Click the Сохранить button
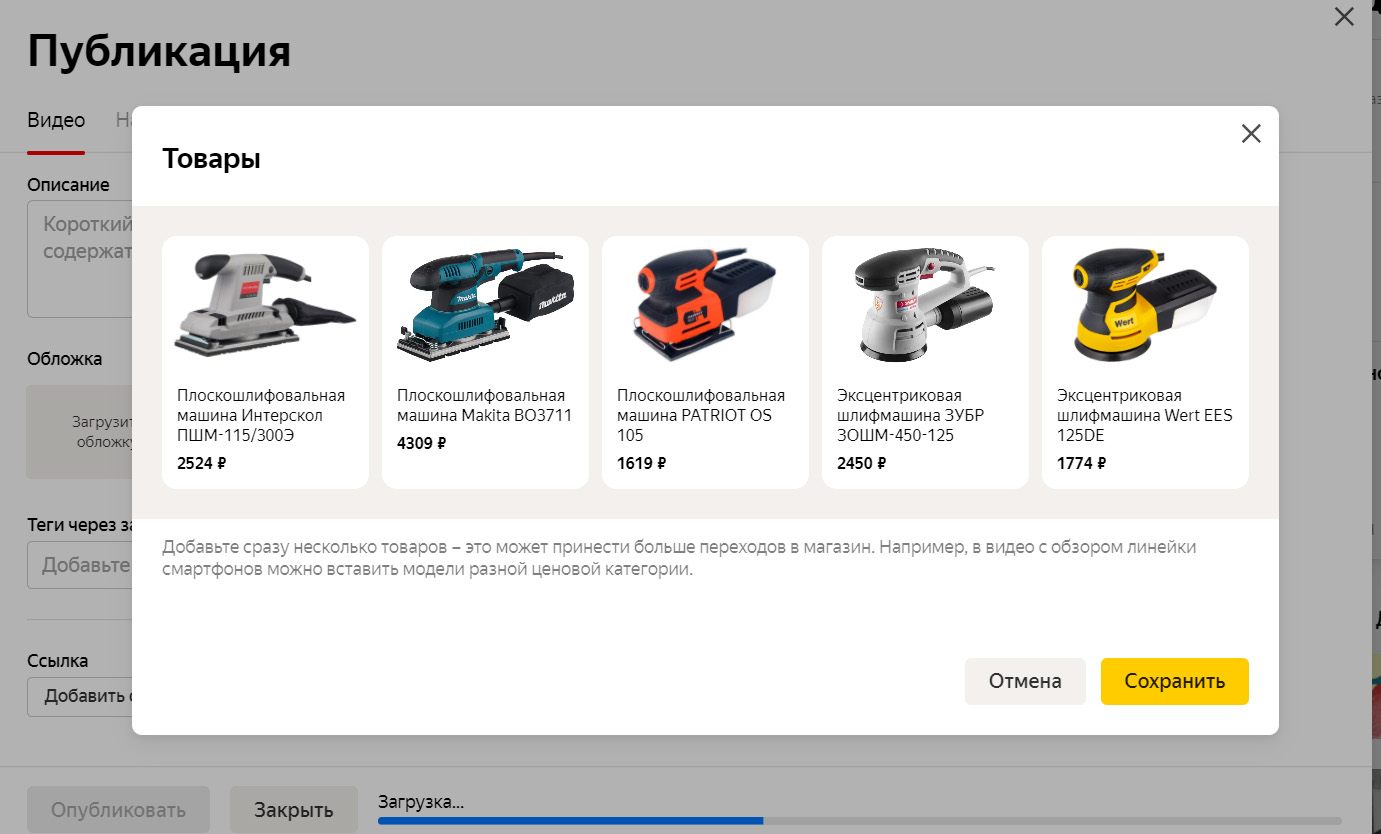The height and width of the screenshot is (834, 1381). tap(1174, 681)
